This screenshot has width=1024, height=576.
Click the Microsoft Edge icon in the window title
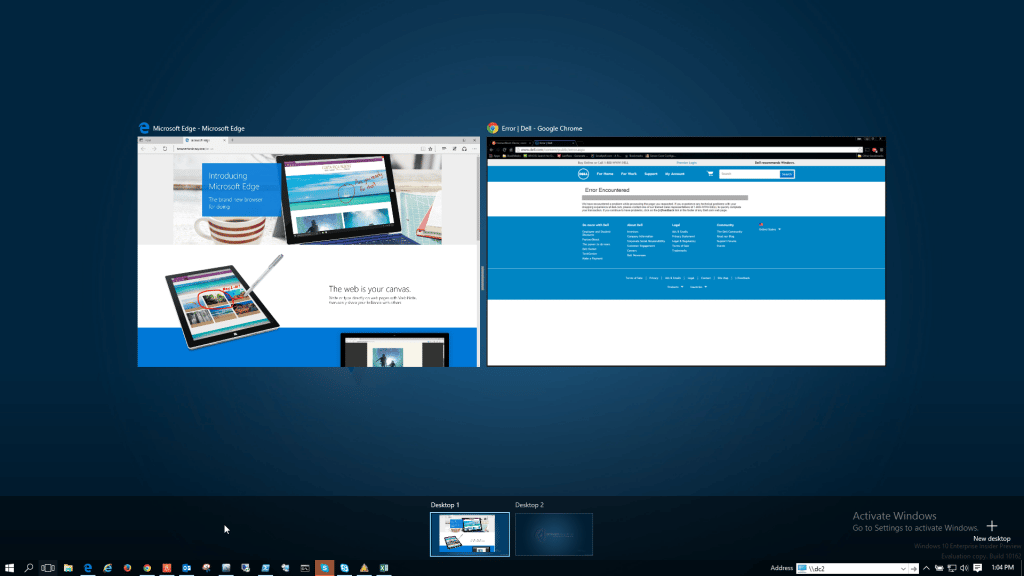144,128
